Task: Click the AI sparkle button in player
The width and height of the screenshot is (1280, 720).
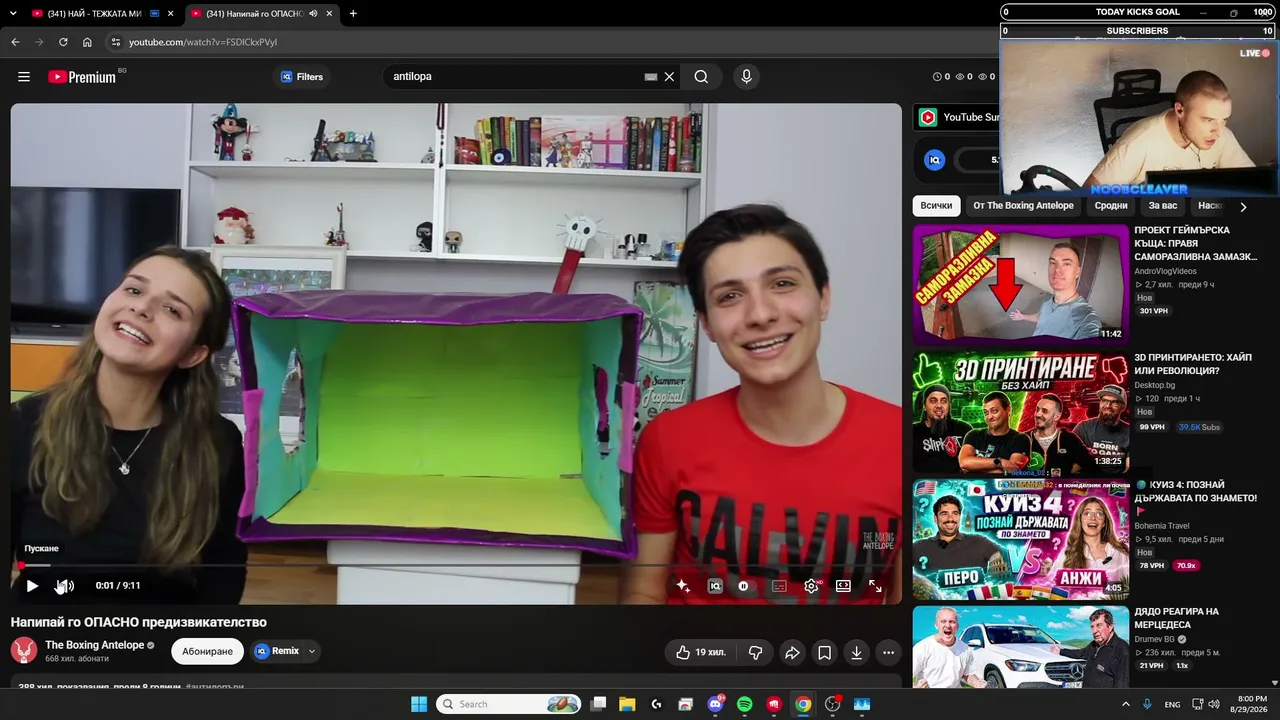Action: 683,586
